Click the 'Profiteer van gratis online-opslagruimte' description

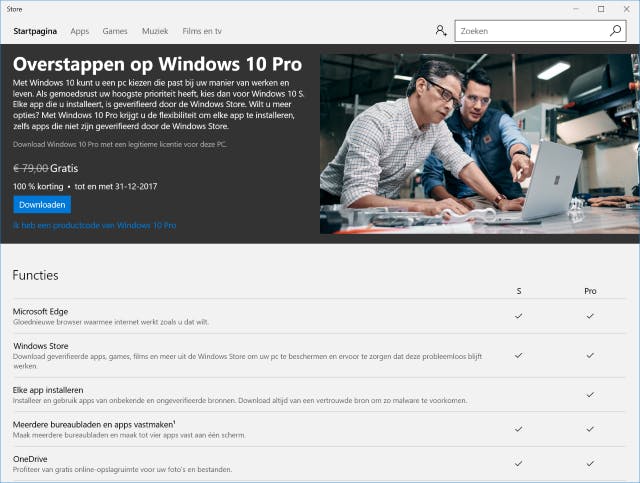122,470
